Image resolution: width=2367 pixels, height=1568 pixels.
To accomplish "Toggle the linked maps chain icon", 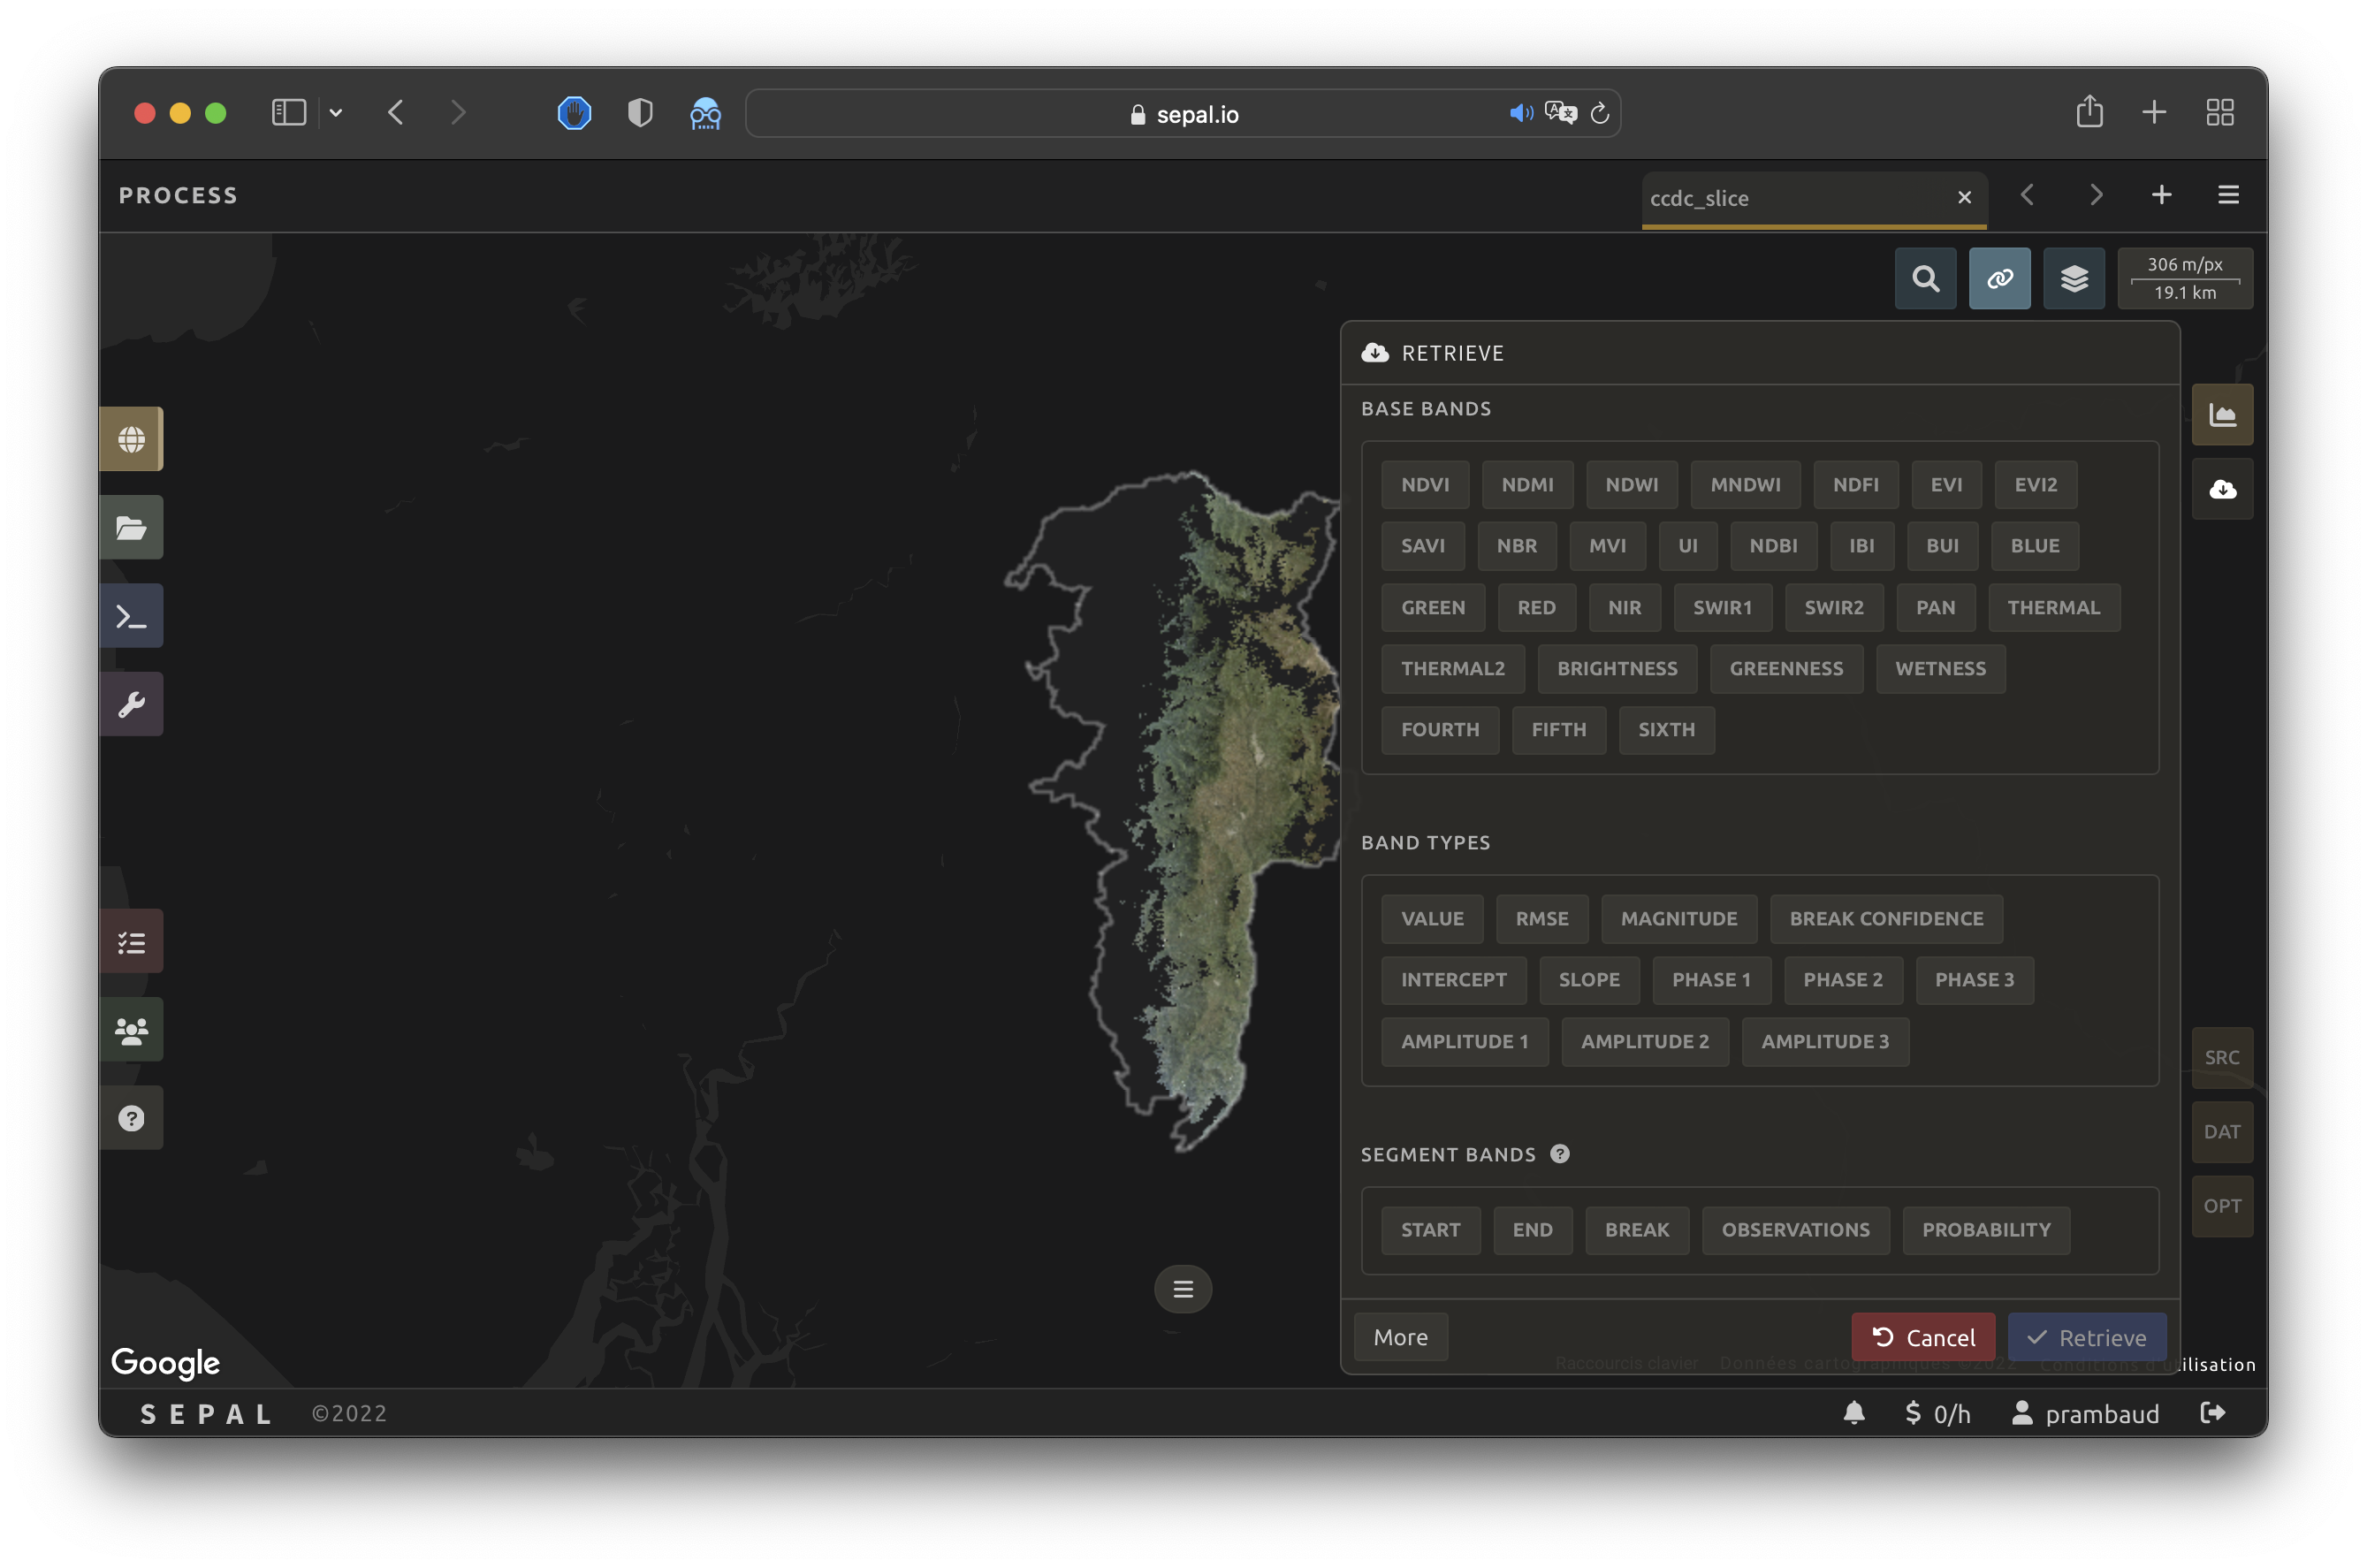I will pyautogui.click(x=1999, y=278).
